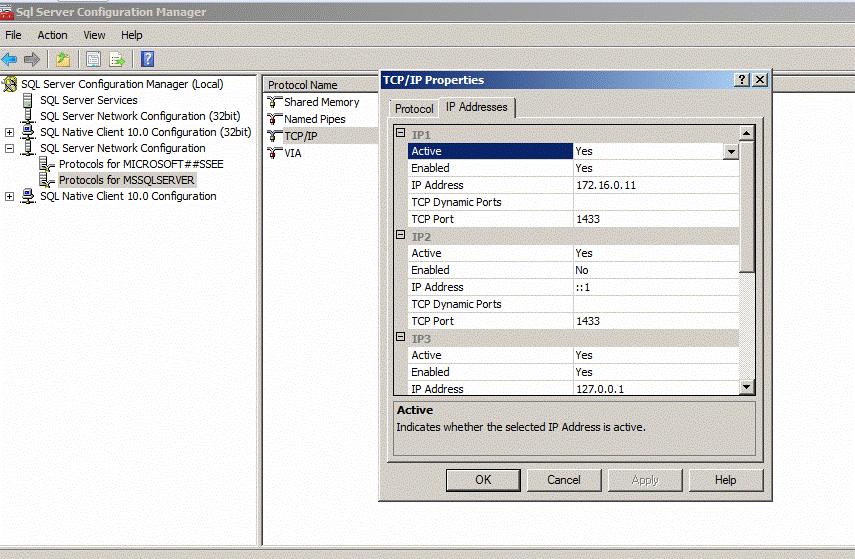
Task: Open the View menu
Action: 94,35
